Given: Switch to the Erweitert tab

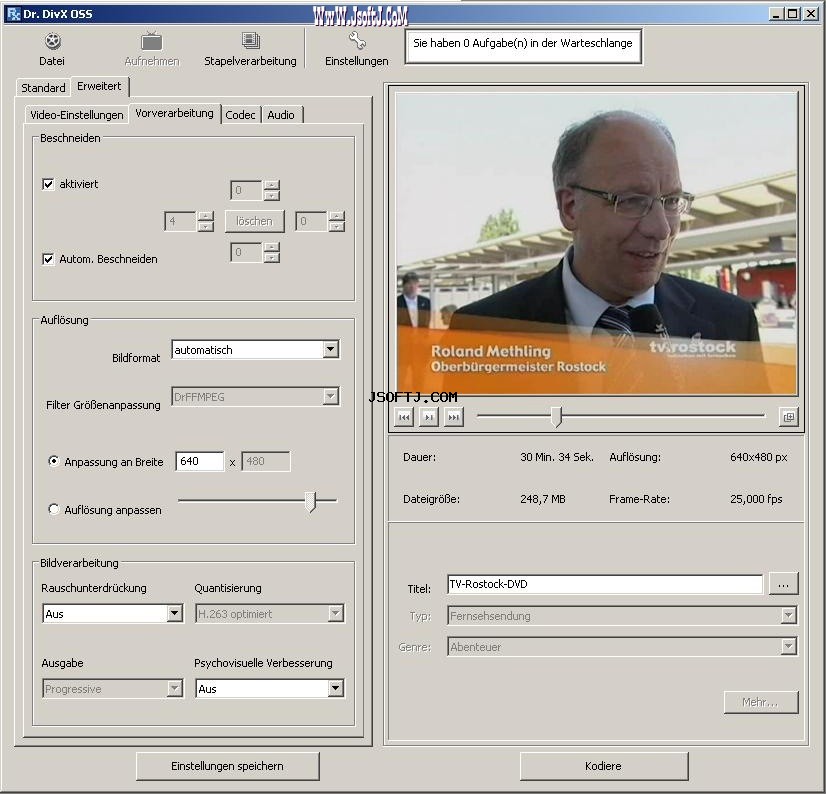Looking at the screenshot, I should (99, 86).
